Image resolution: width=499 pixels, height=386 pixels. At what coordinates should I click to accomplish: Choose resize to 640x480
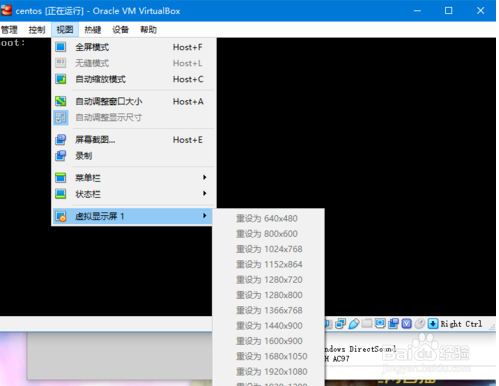(x=269, y=218)
